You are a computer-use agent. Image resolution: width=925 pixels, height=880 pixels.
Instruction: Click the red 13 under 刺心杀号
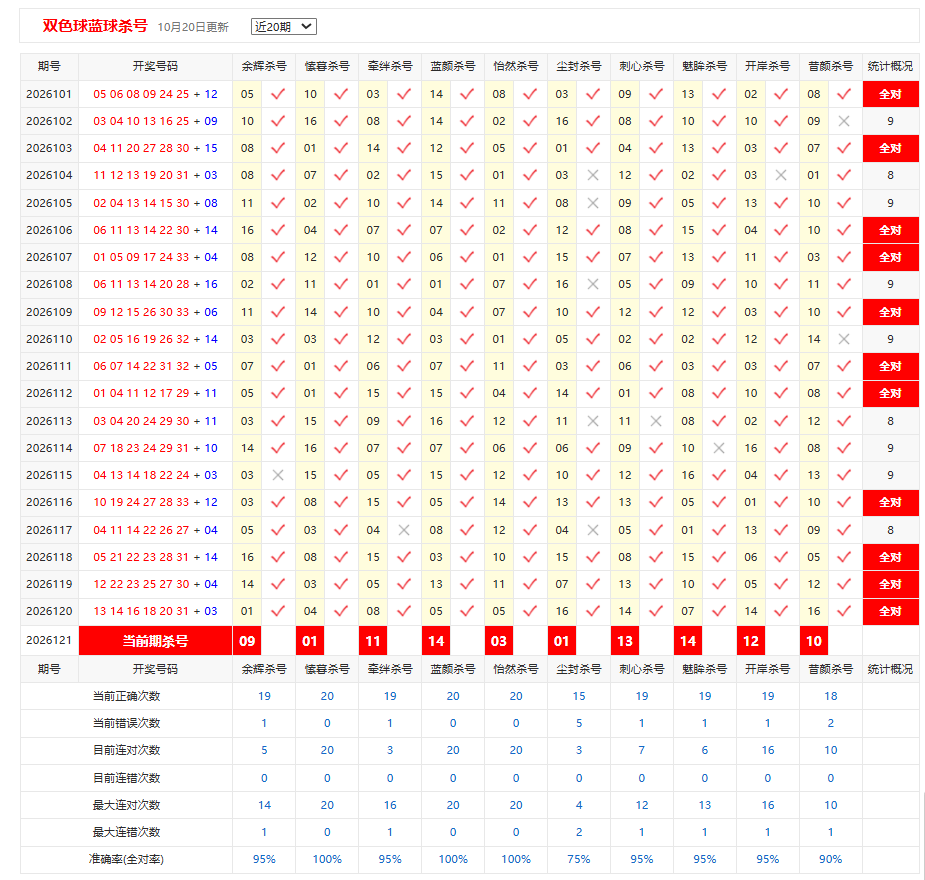coord(625,641)
